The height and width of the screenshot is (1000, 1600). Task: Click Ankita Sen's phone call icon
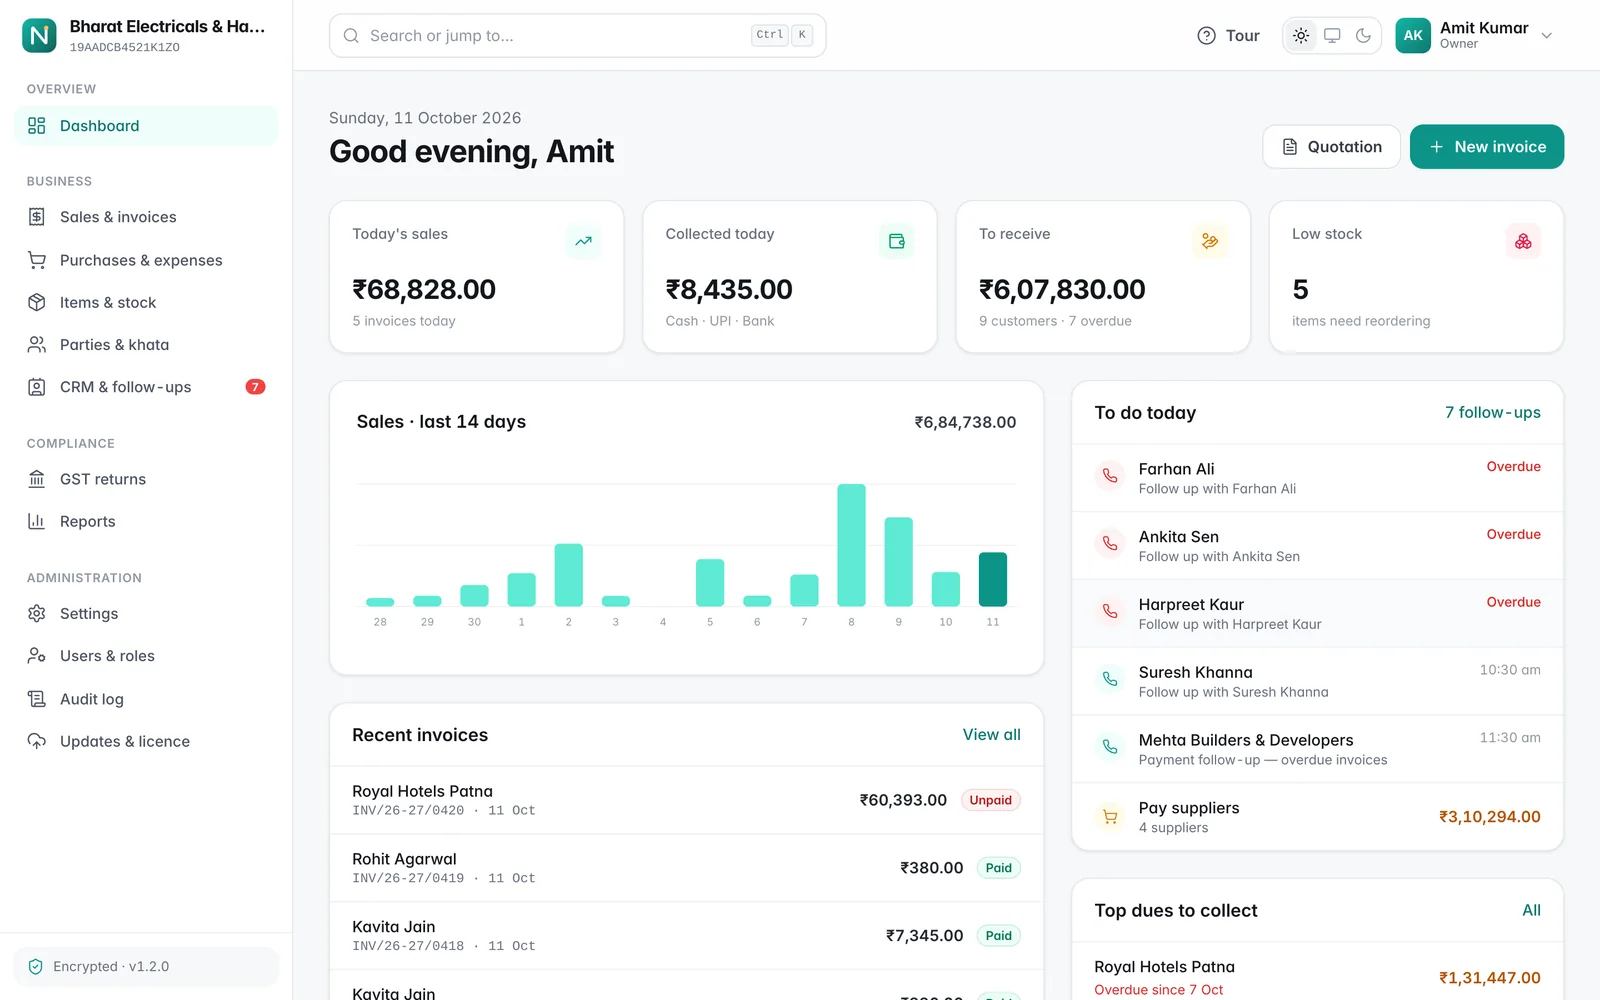(x=1110, y=544)
